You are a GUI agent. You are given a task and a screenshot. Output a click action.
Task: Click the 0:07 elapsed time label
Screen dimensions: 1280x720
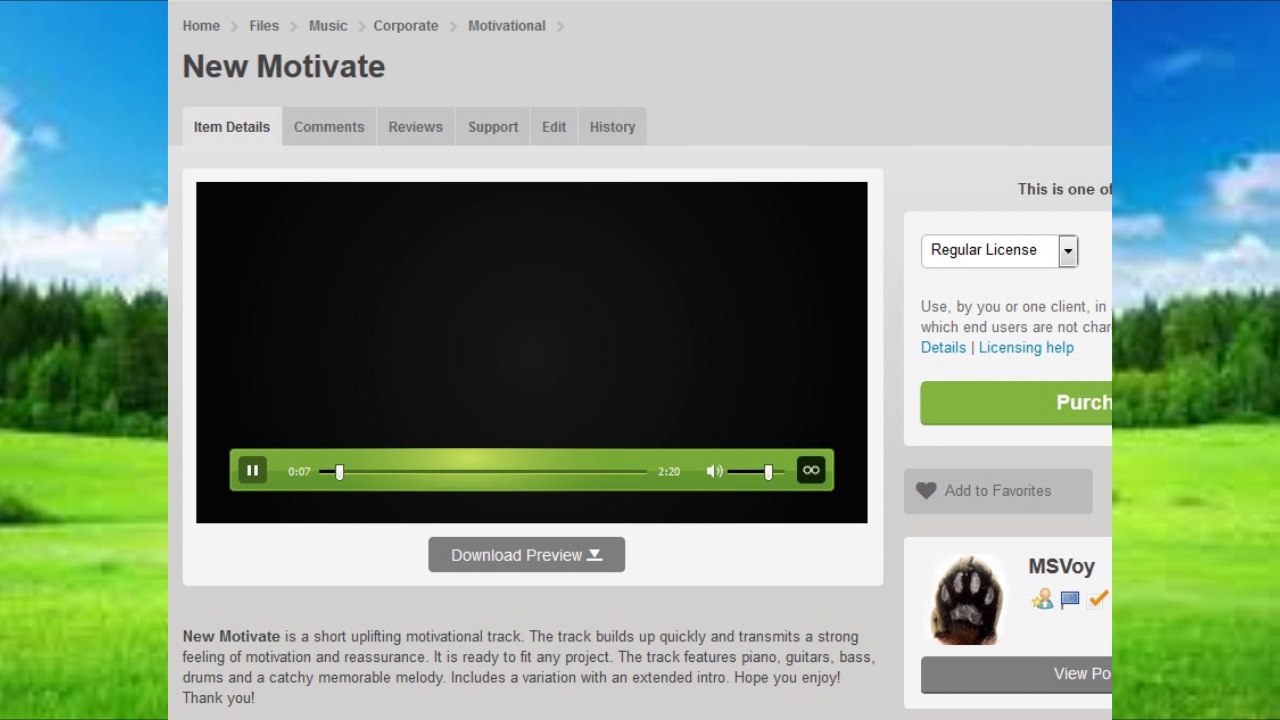(299, 472)
